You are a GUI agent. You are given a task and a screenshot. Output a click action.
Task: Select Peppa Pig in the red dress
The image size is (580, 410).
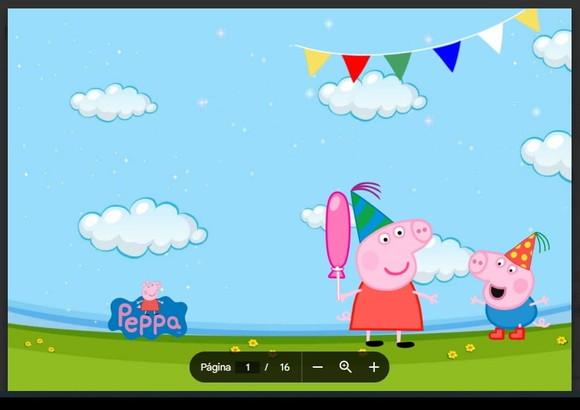coord(388,281)
